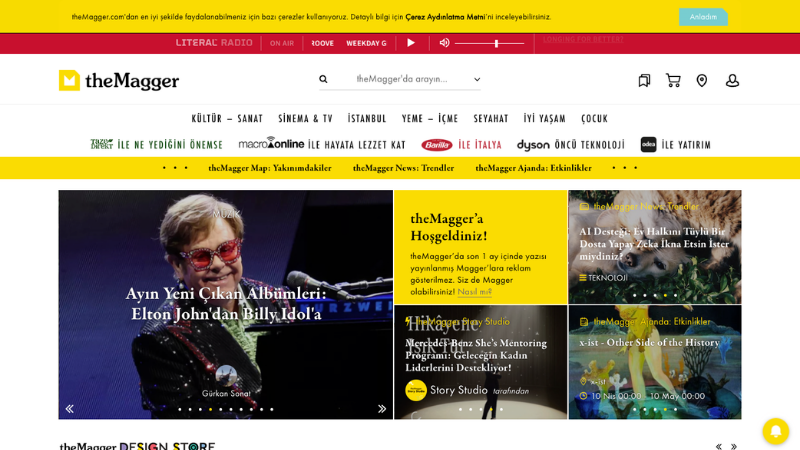Click the search magnifier icon
Screen dimensions: 800x450
tap(323, 79)
